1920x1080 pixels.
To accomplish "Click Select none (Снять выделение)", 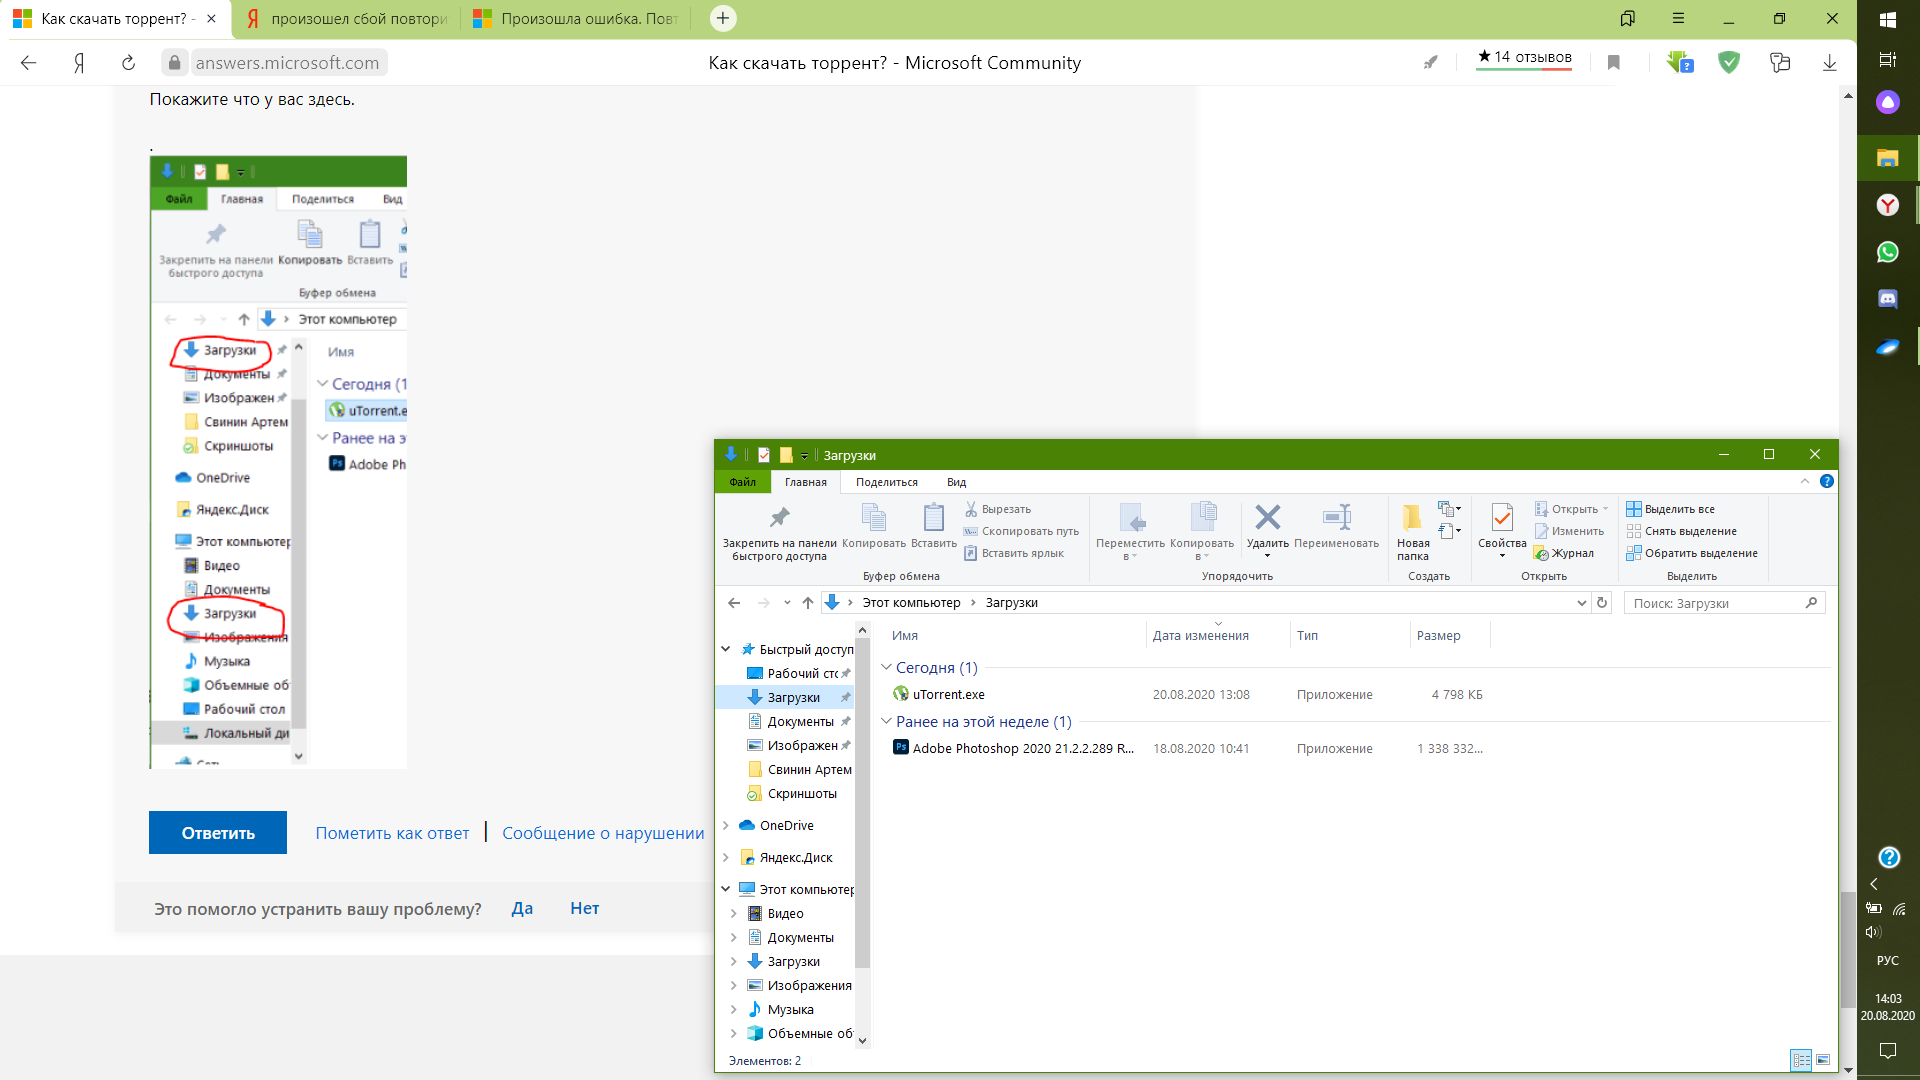I will pos(1681,531).
